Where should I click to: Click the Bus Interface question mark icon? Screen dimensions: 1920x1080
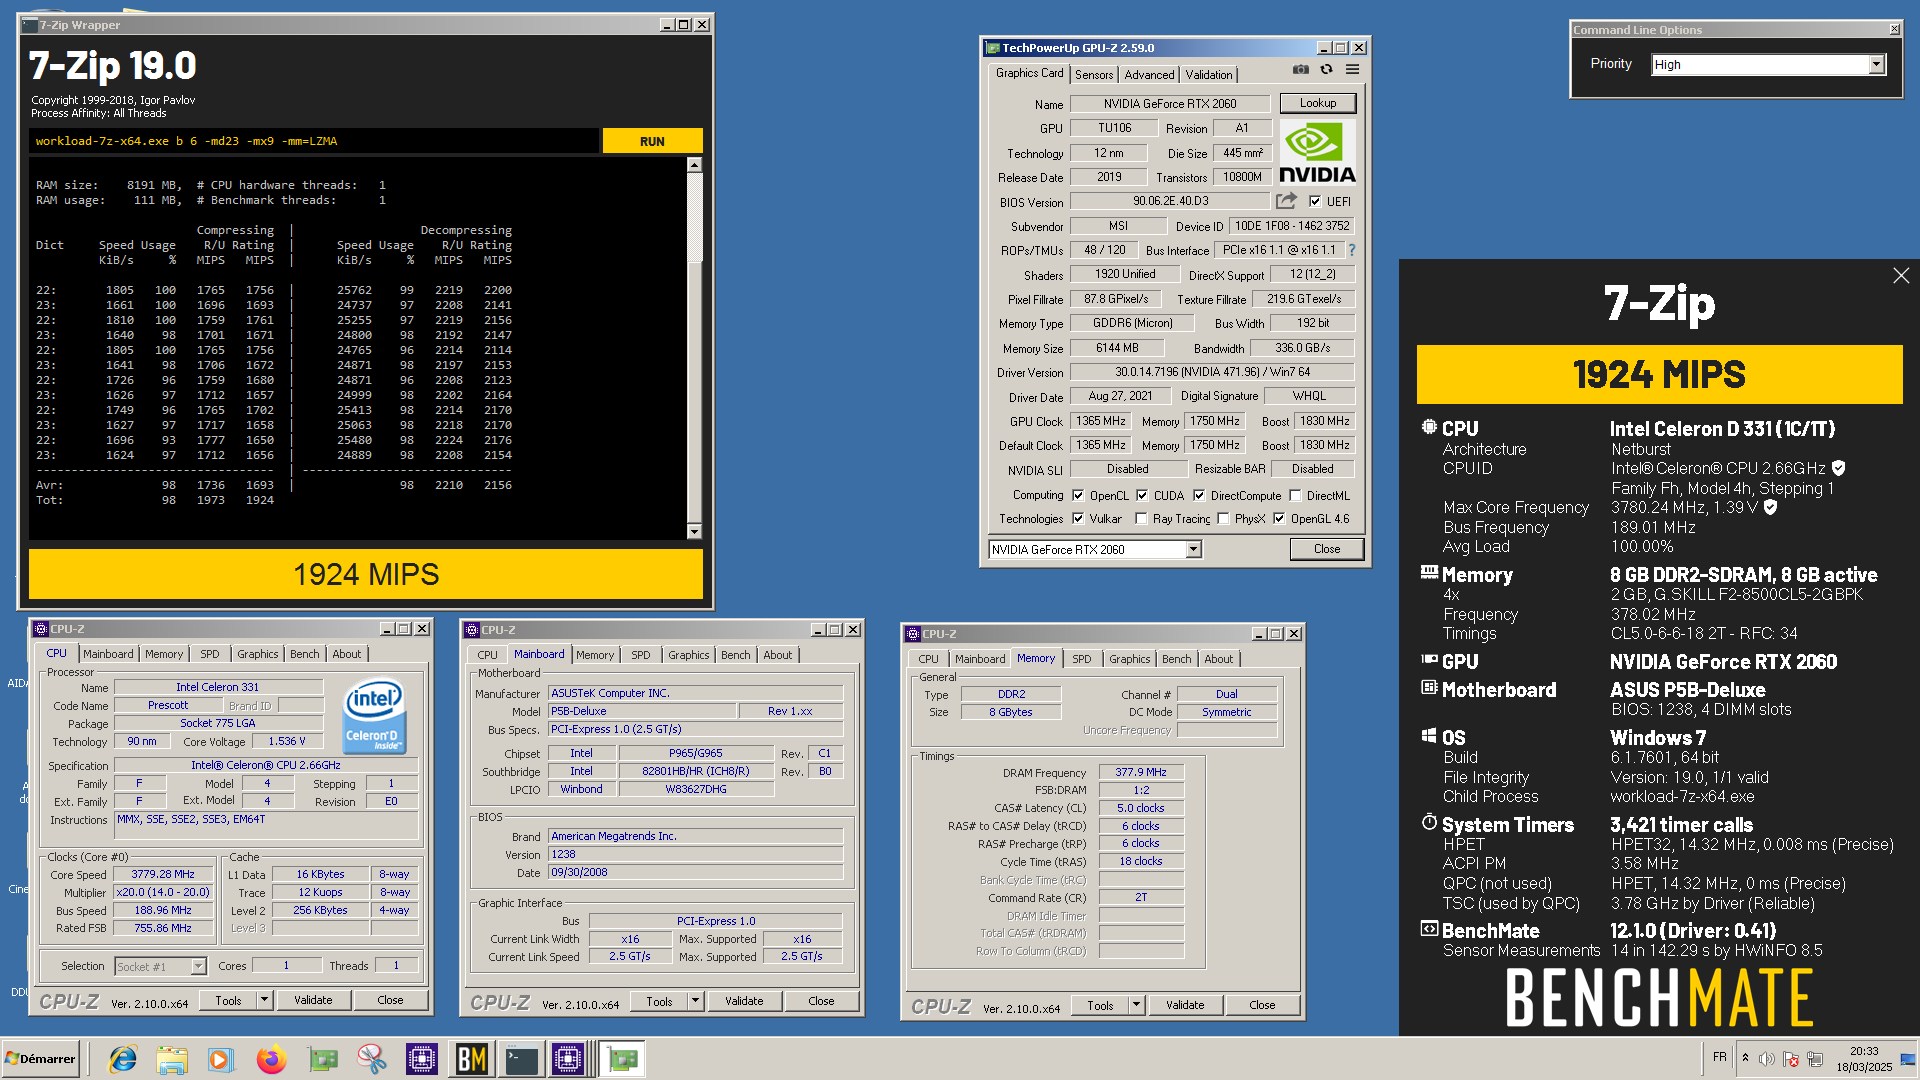[1352, 250]
